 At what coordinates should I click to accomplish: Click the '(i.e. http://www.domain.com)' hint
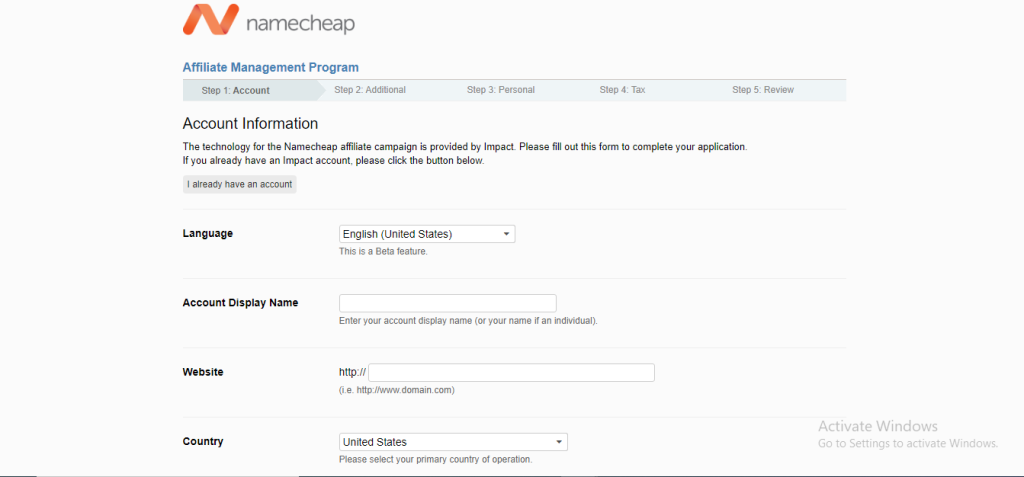tap(396, 390)
